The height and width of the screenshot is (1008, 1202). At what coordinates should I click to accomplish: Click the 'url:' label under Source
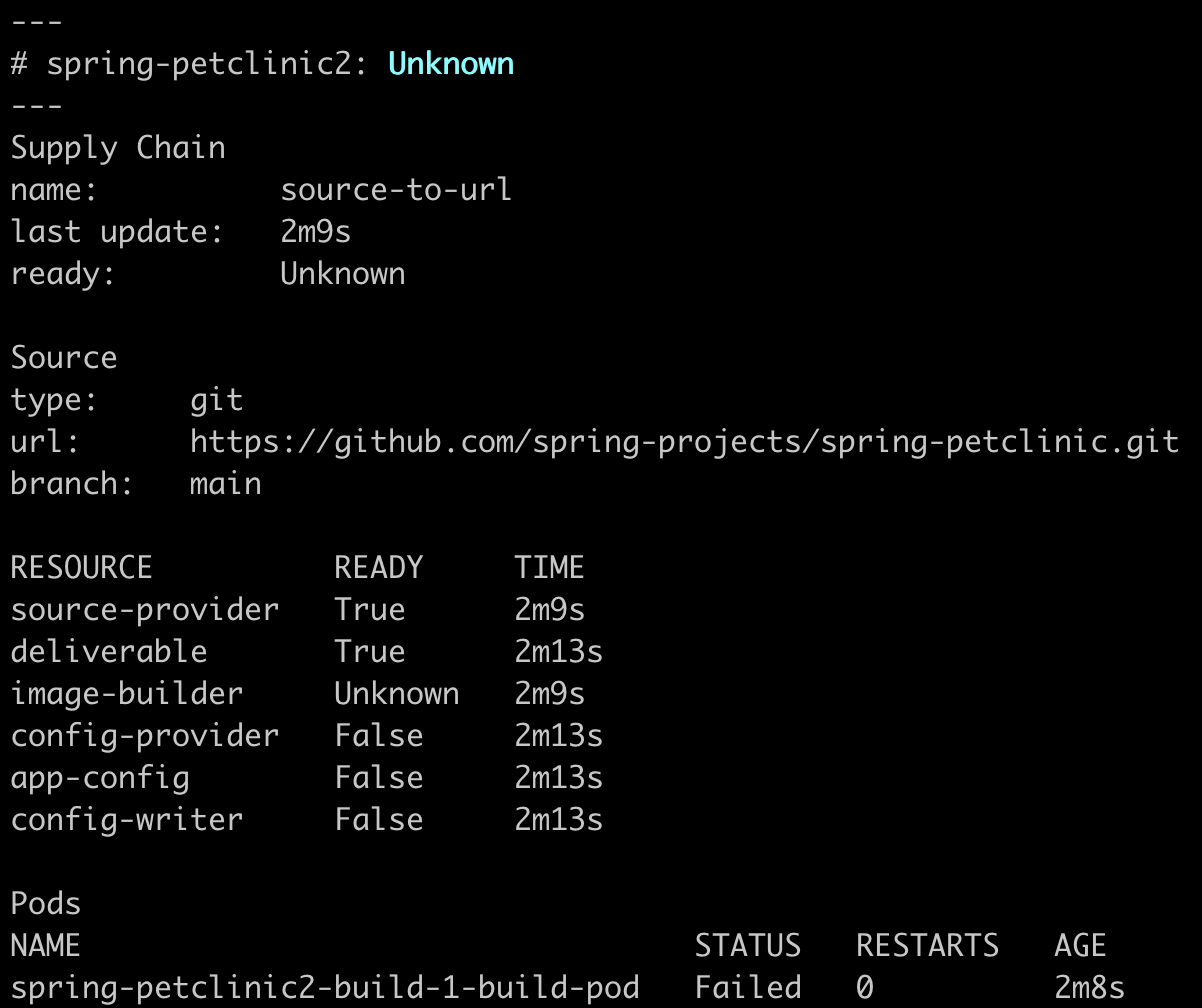pyautogui.click(x=46, y=442)
